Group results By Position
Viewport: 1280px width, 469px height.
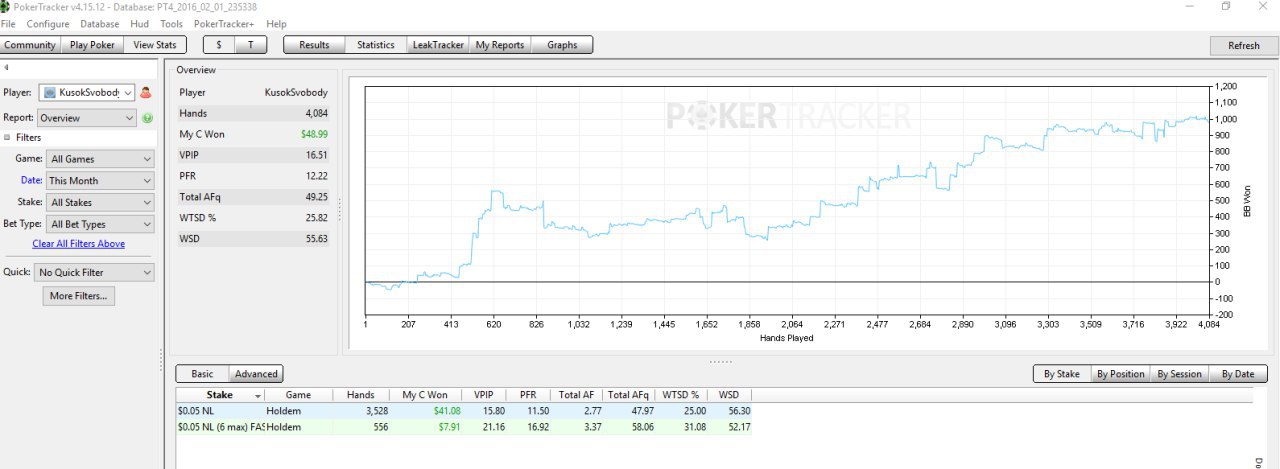tap(1120, 374)
